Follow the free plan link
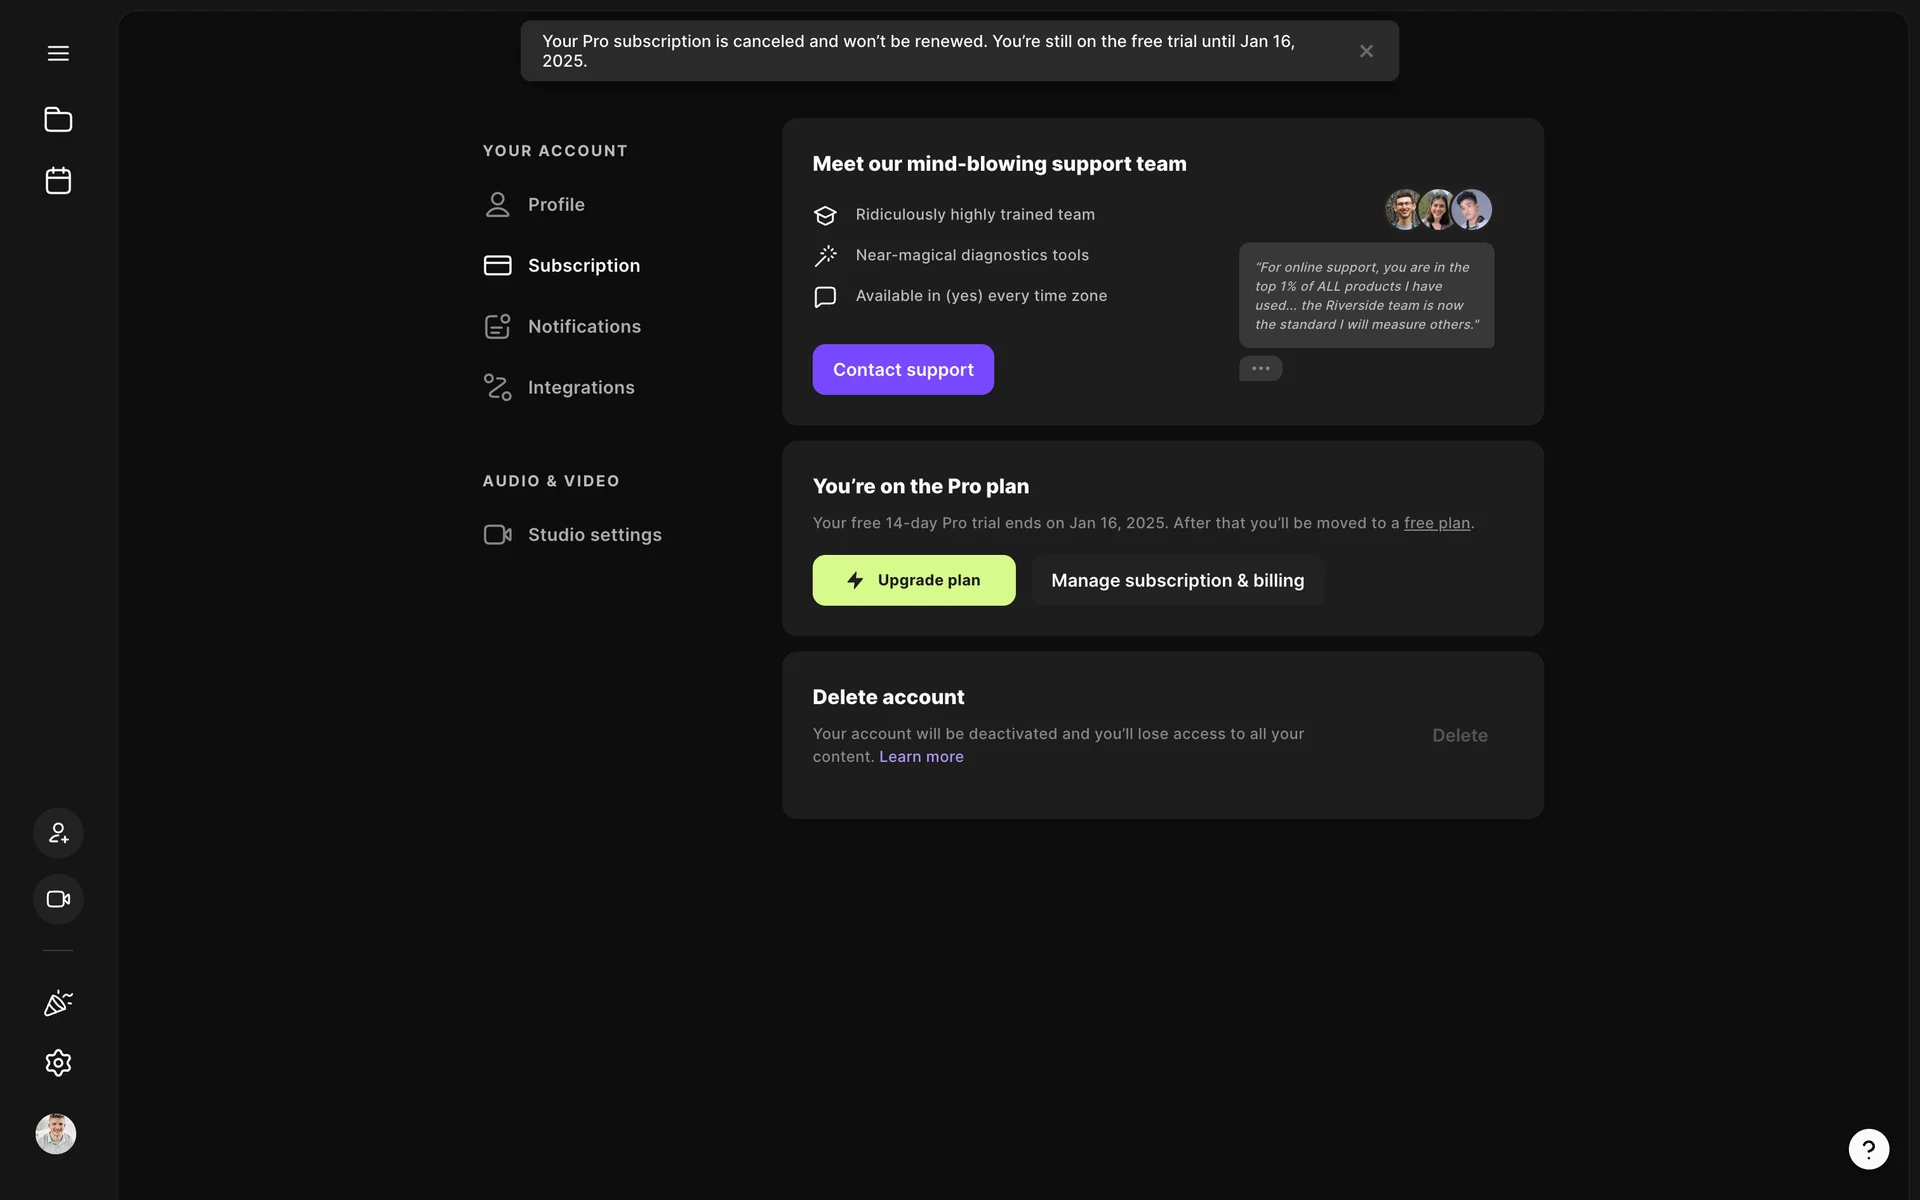The image size is (1920, 1200). pos(1436,523)
